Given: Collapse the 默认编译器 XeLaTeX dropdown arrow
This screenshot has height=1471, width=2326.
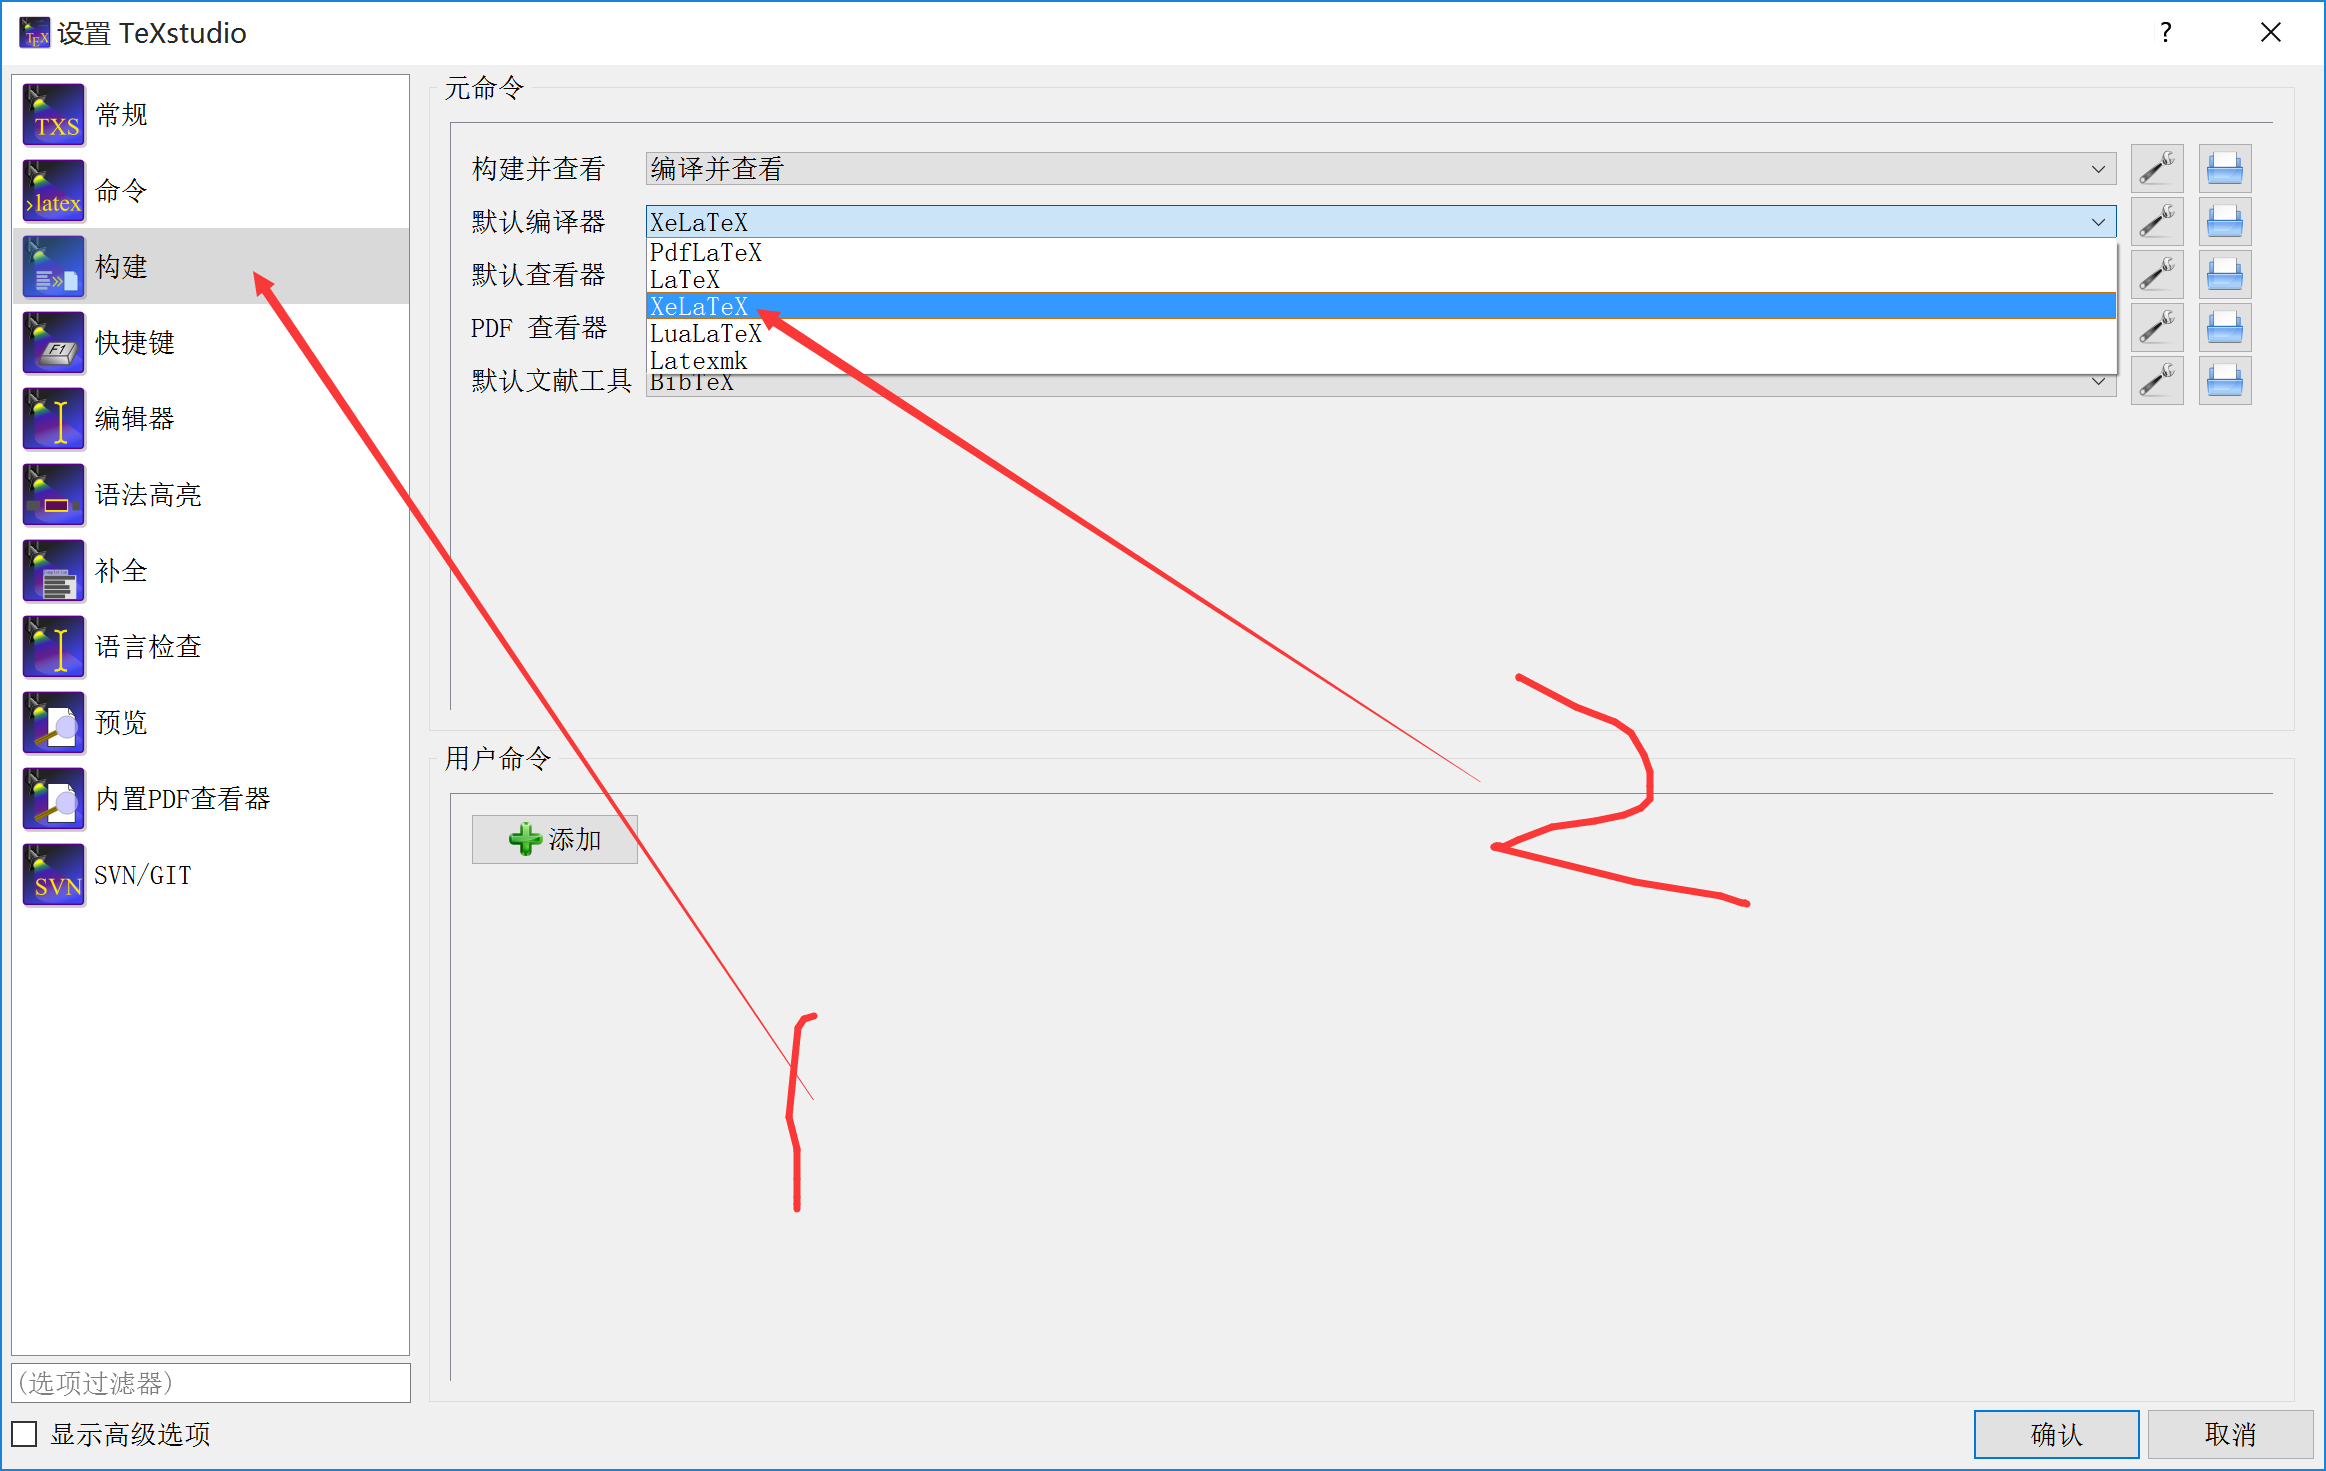Looking at the screenshot, I should (2098, 222).
